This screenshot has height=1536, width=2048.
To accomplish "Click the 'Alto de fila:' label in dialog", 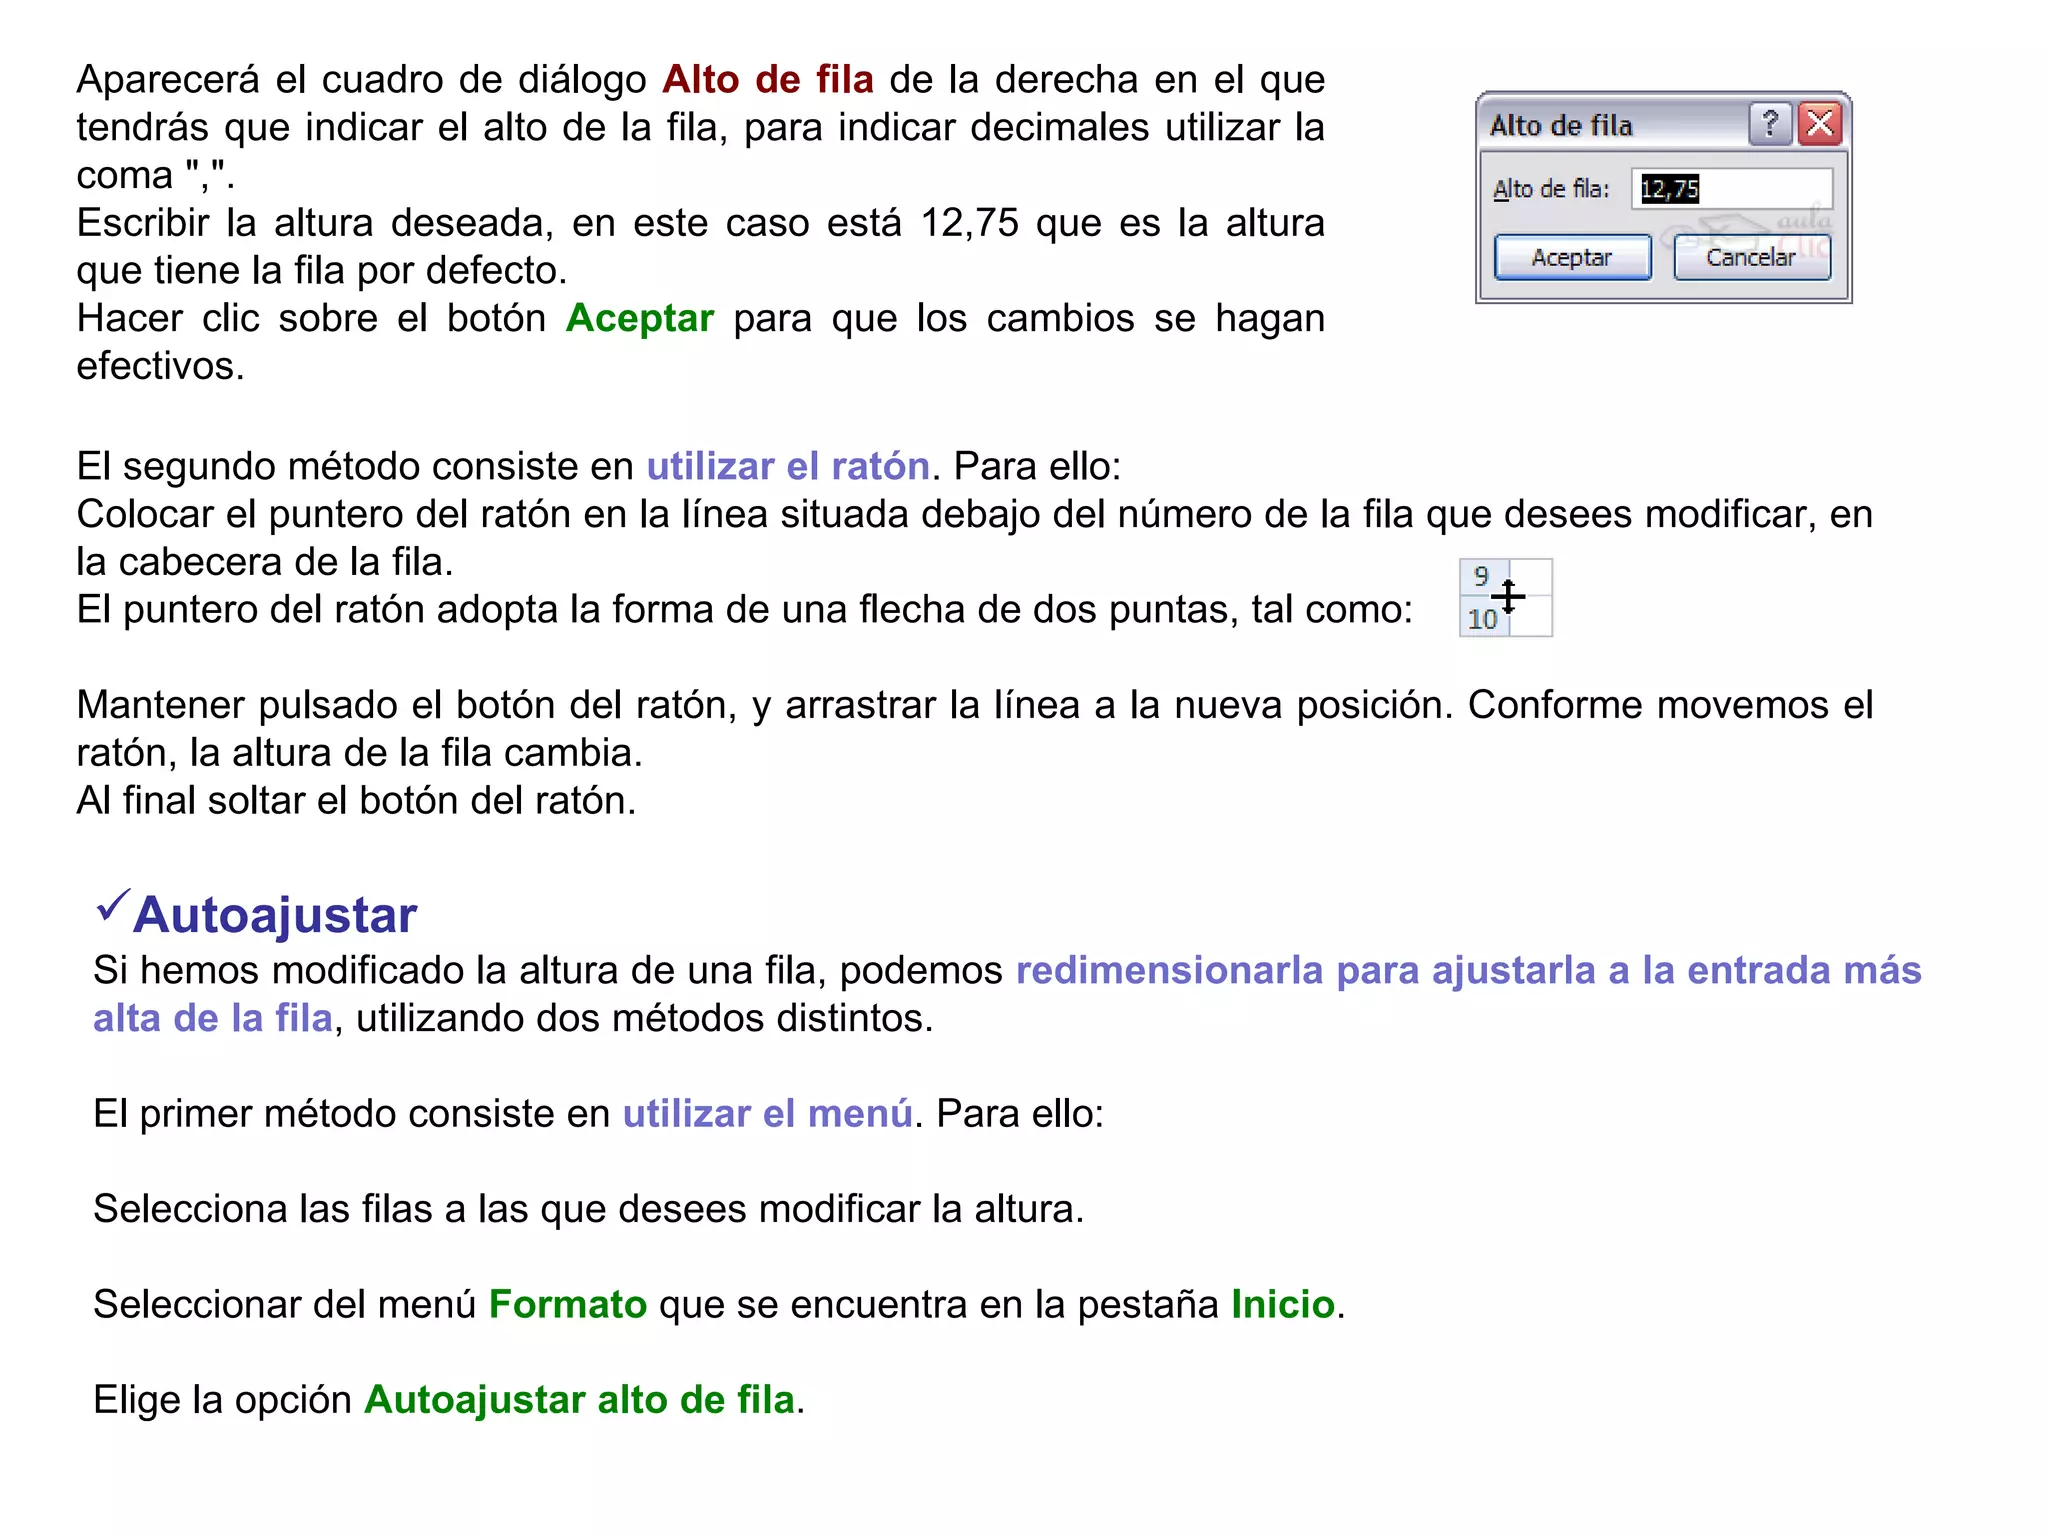I will click(1550, 189).
